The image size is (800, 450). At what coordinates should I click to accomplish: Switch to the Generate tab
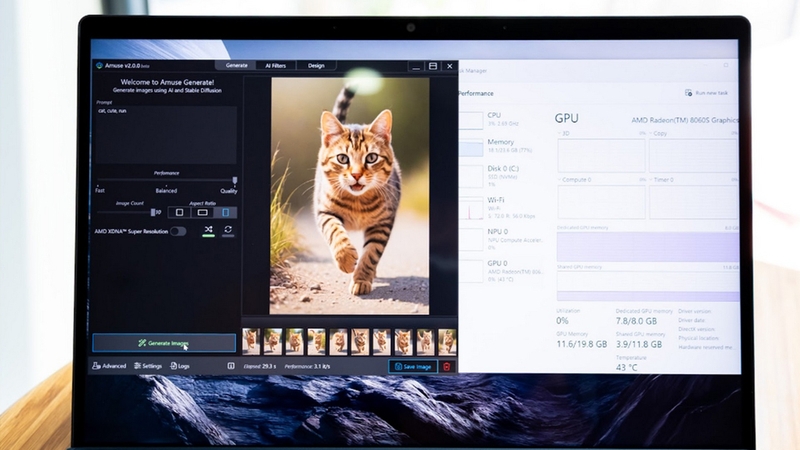click(237, 65)
